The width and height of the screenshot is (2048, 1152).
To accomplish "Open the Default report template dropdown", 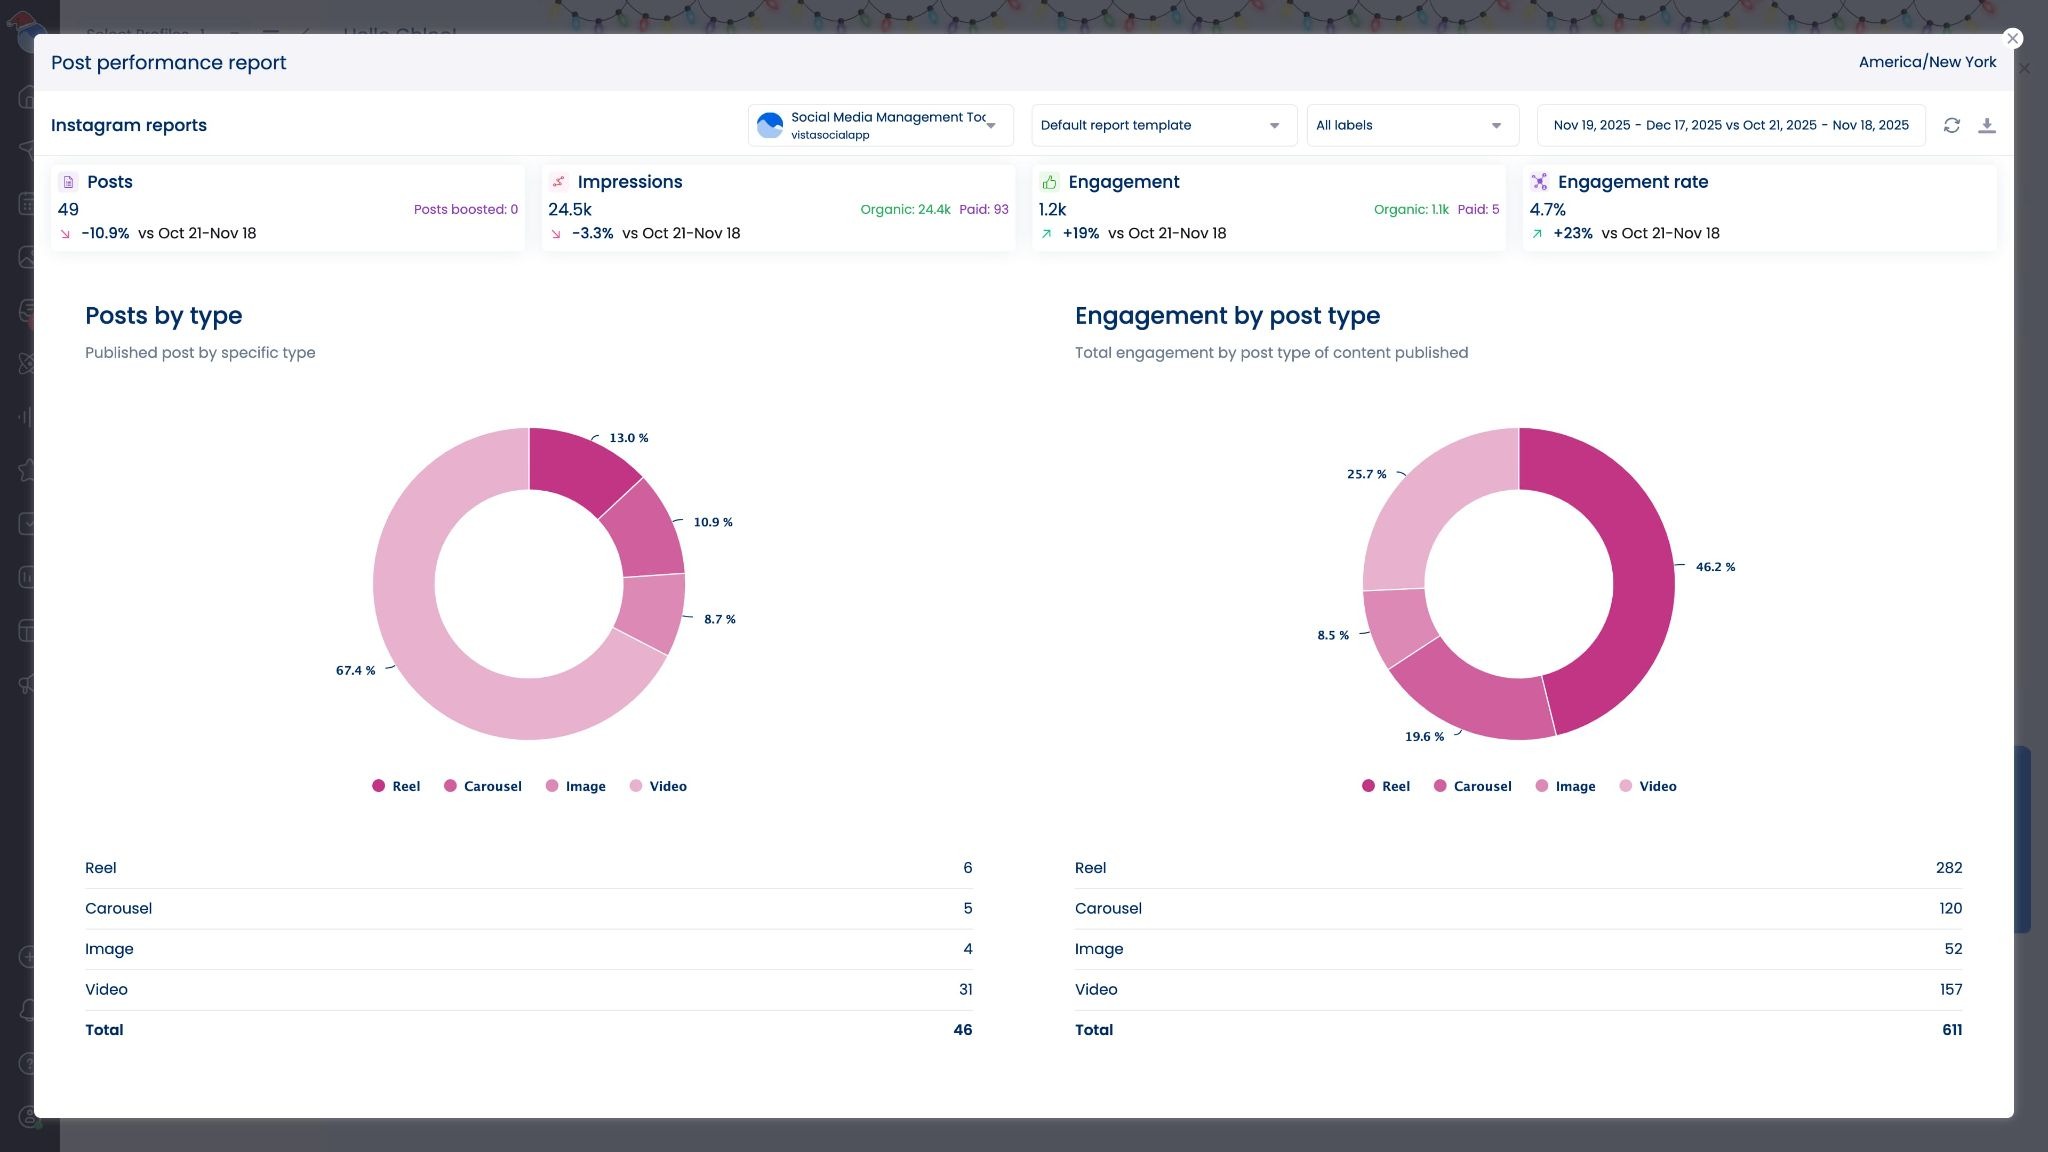I will click(1163, 125).
